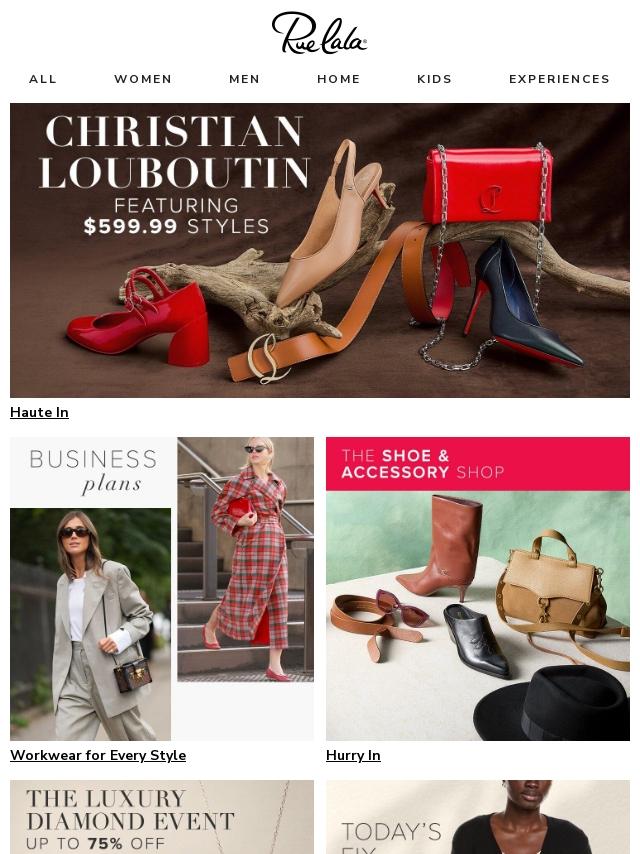Click the Hurry In link
The width and height of the screenshot is (640, 854).
pos(353,755)
